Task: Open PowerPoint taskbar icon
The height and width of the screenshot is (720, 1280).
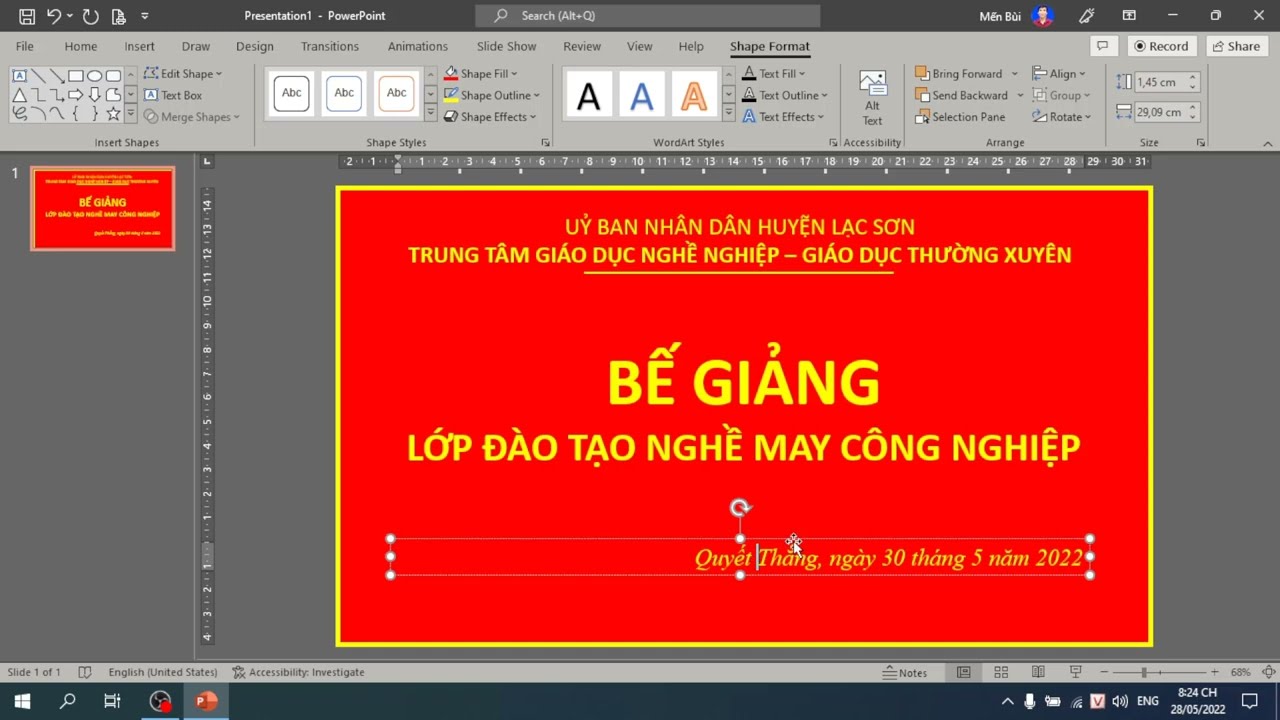Action: click(x=206, y=701)
